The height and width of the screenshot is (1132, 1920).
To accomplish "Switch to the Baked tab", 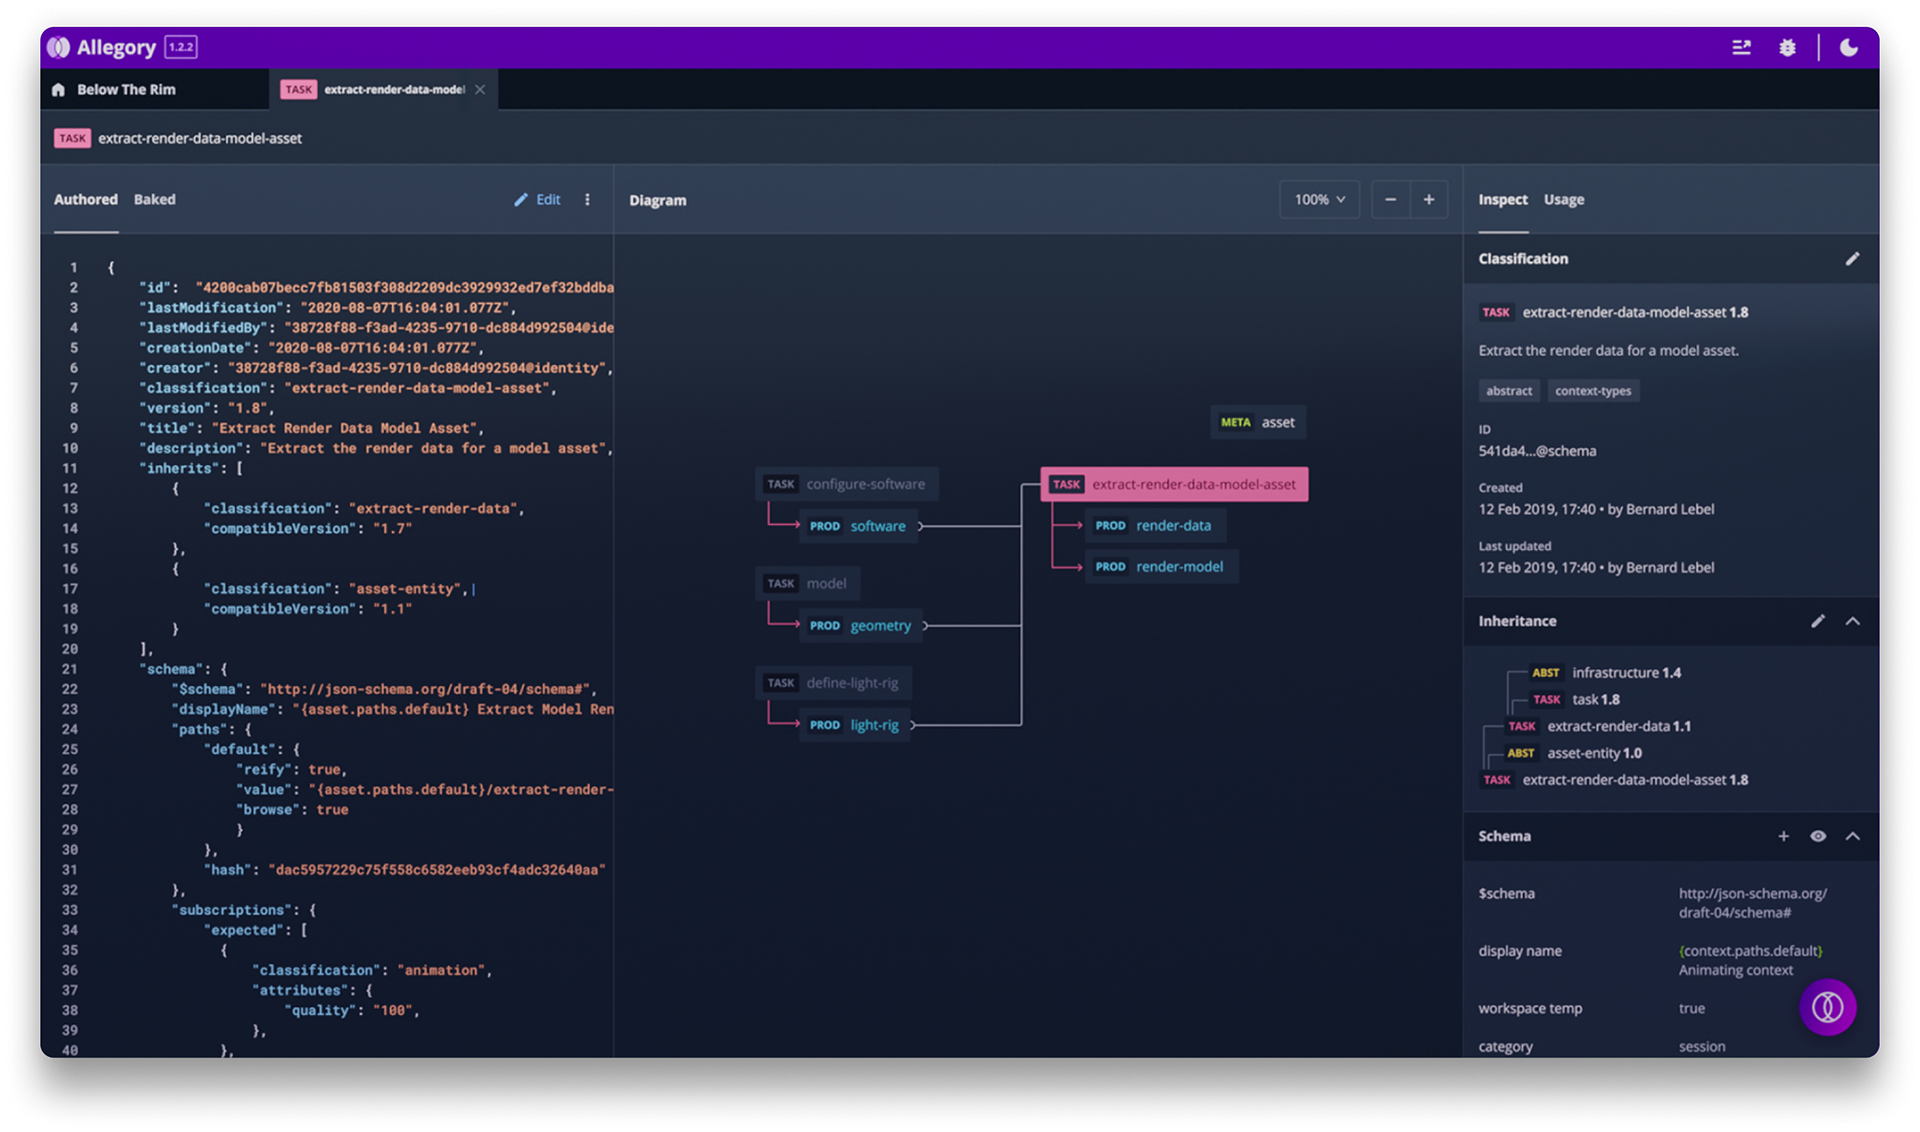I will click(155, 199).
